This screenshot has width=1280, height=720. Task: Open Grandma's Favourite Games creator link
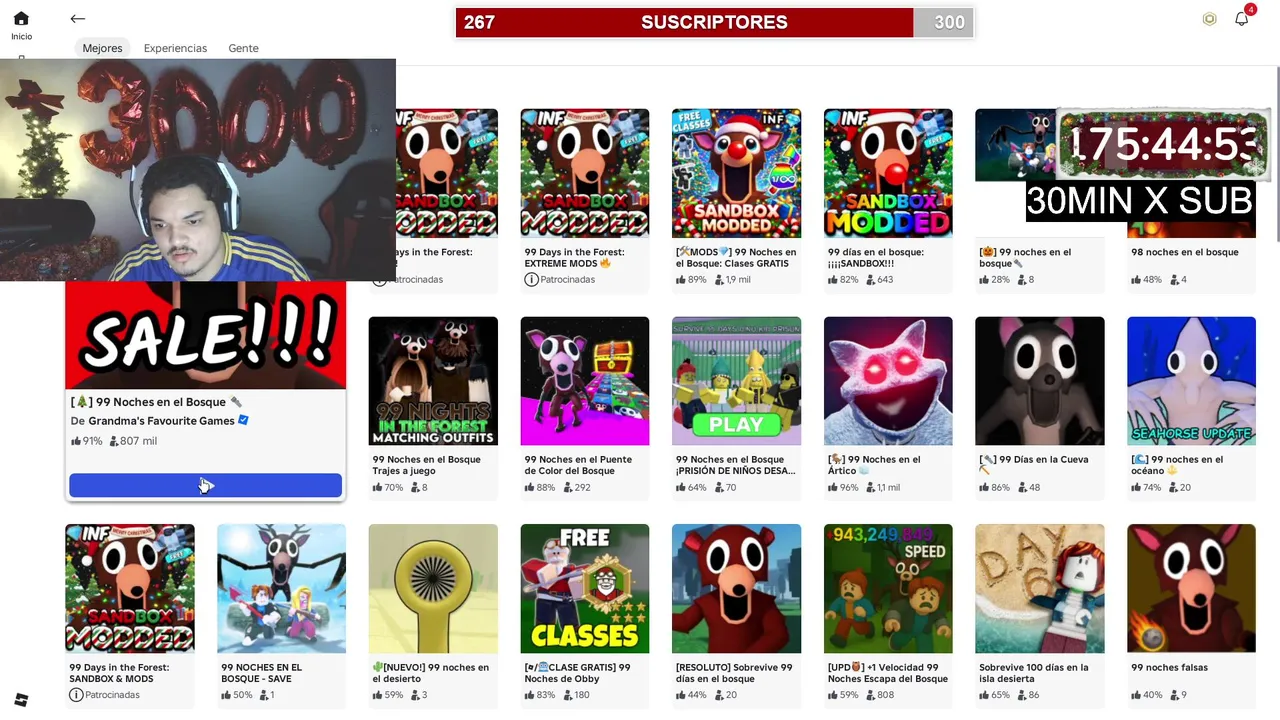161,421
